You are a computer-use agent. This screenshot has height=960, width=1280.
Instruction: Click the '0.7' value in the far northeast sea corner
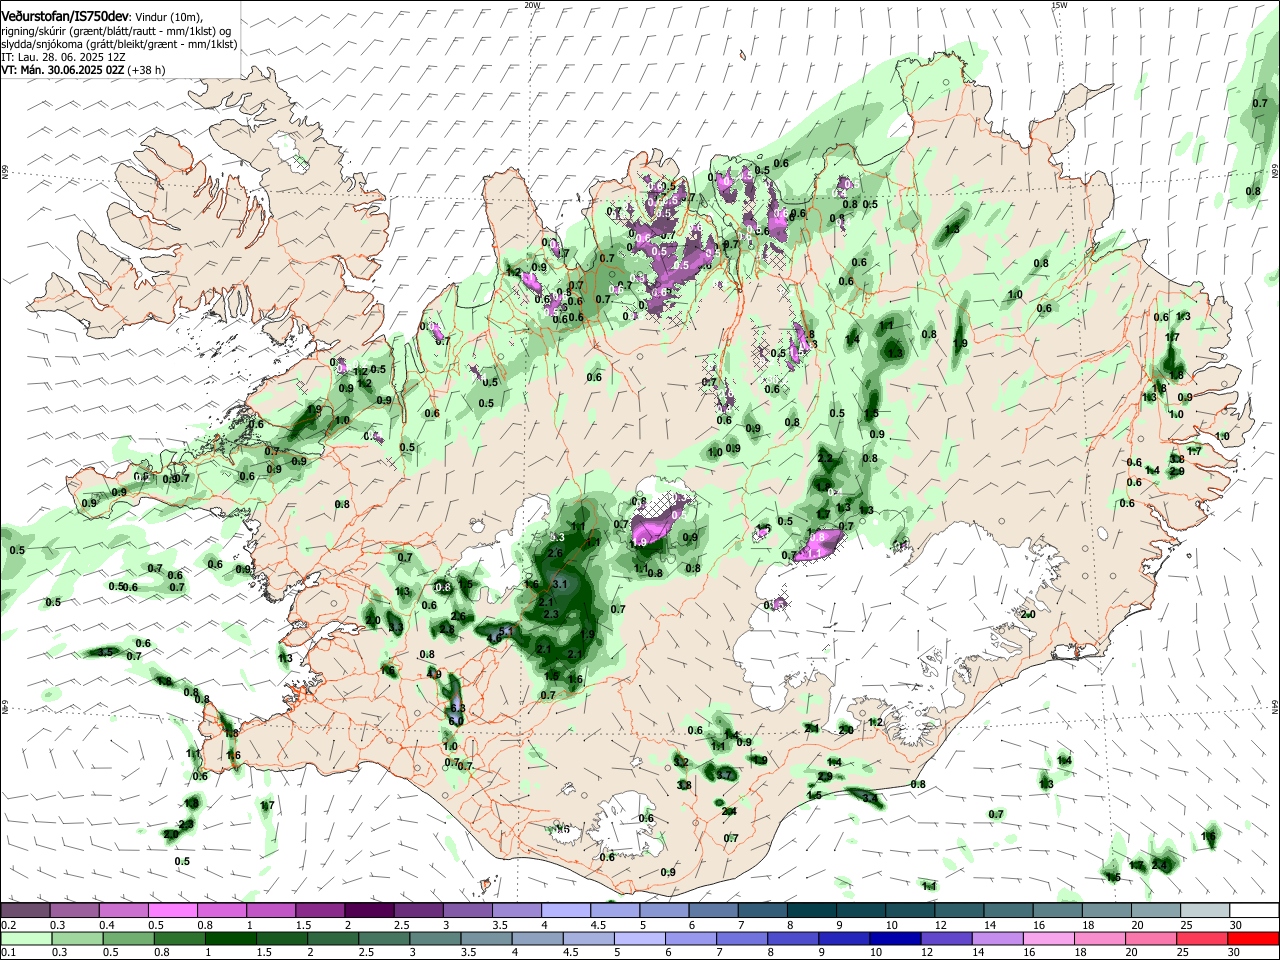[x=1260, y=103]
